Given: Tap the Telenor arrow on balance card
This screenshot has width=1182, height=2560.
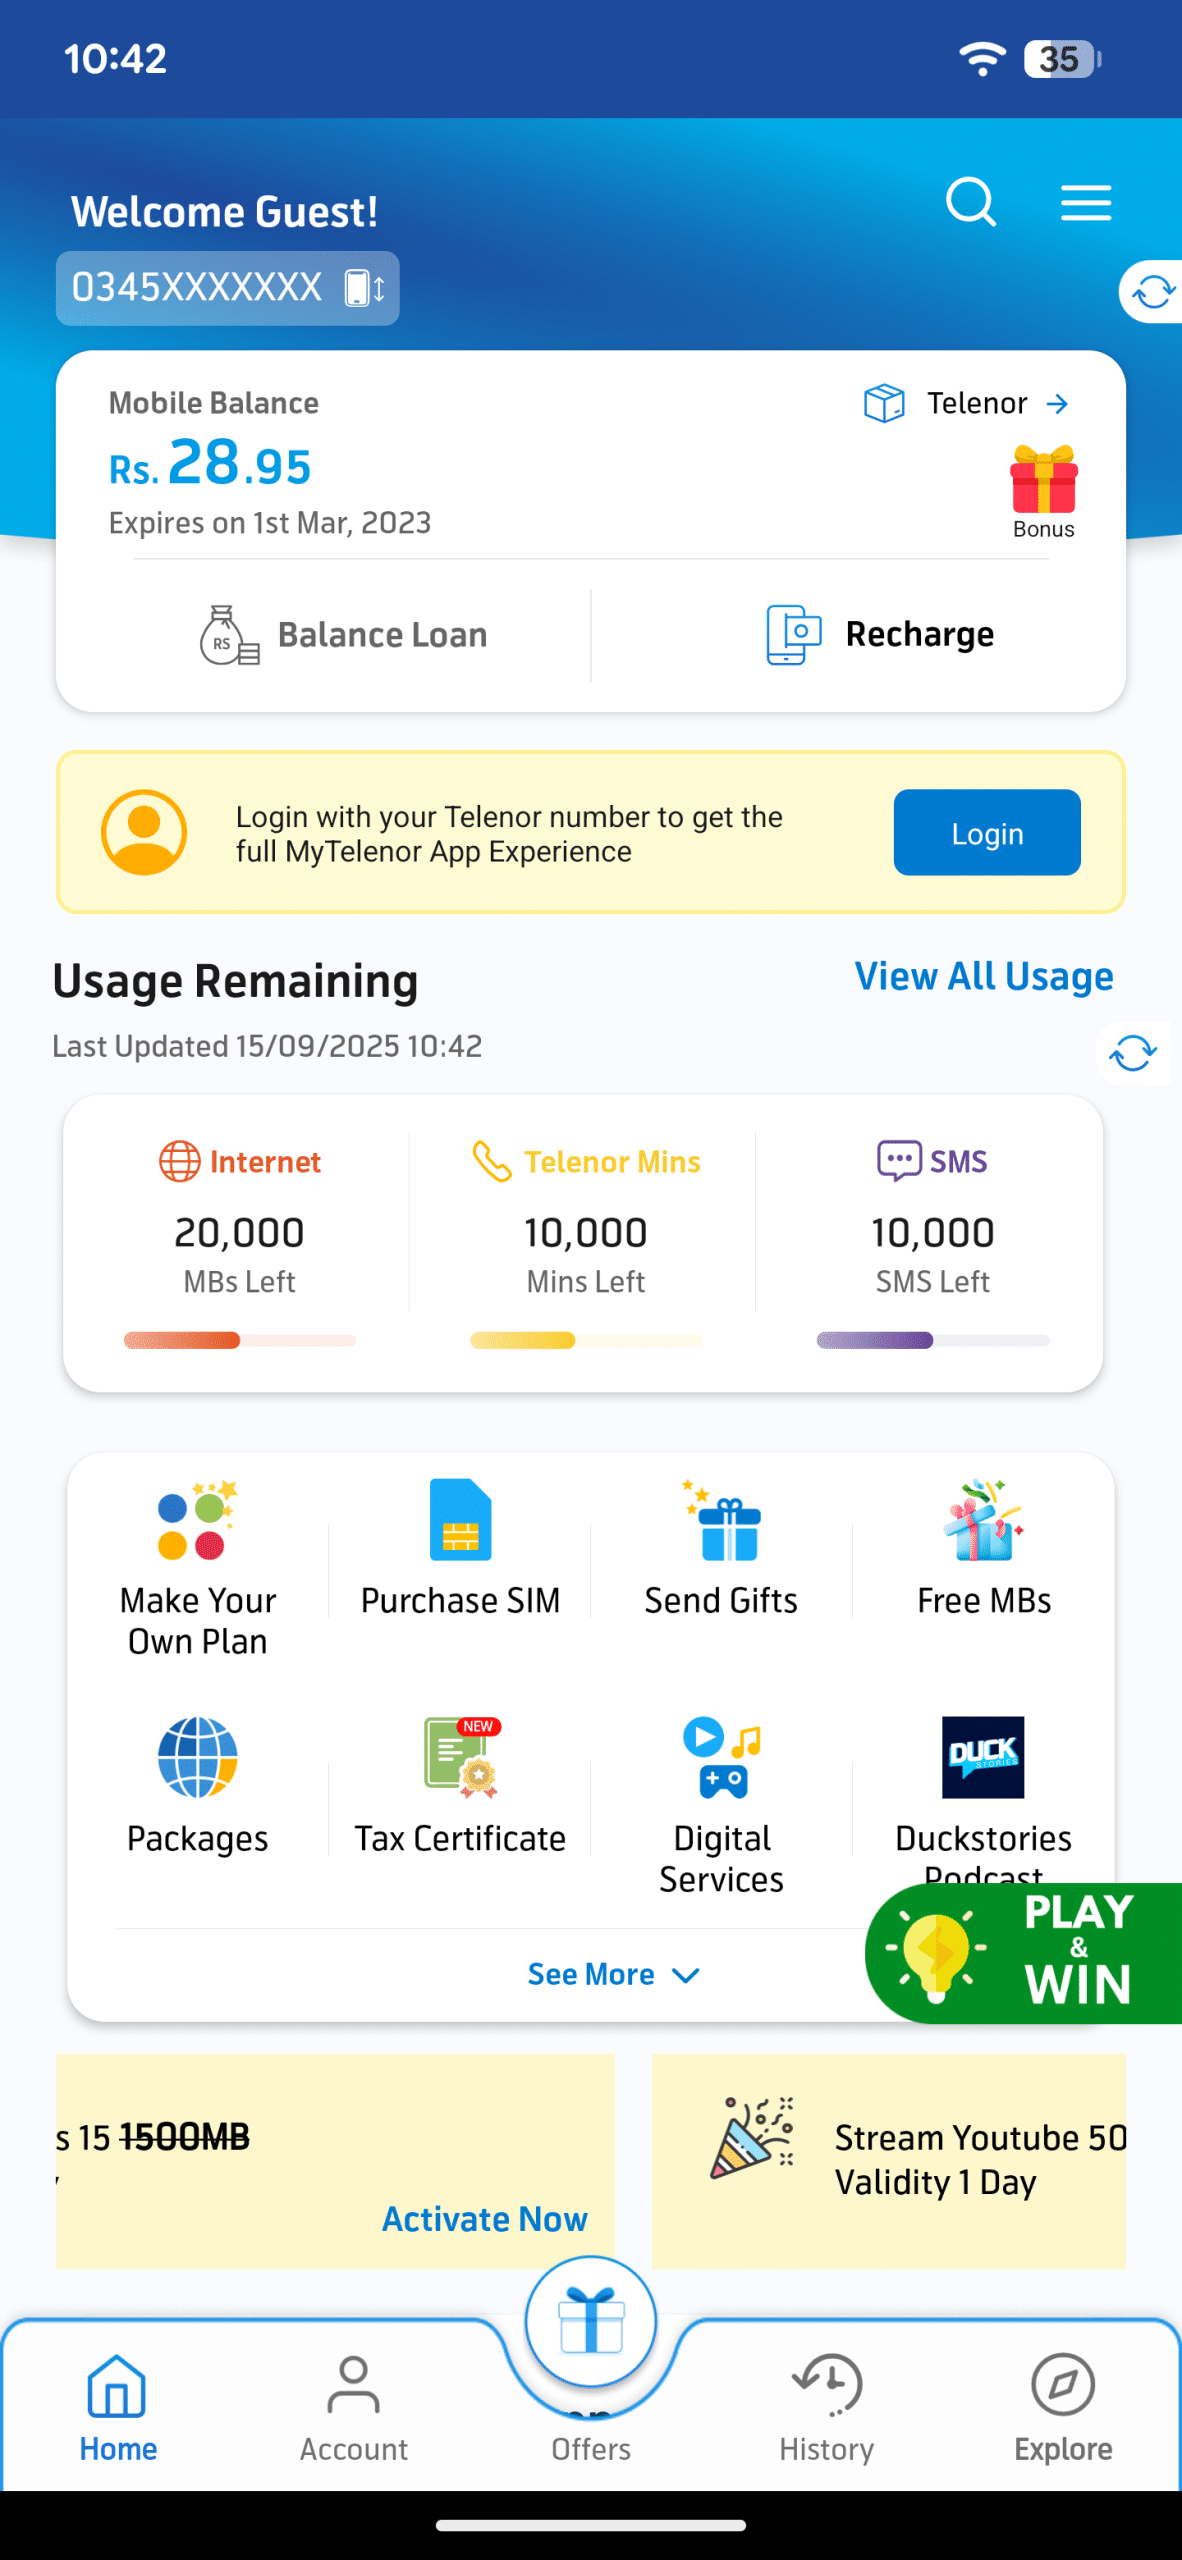Looking at the screenshot, I should coord(1057,404).
